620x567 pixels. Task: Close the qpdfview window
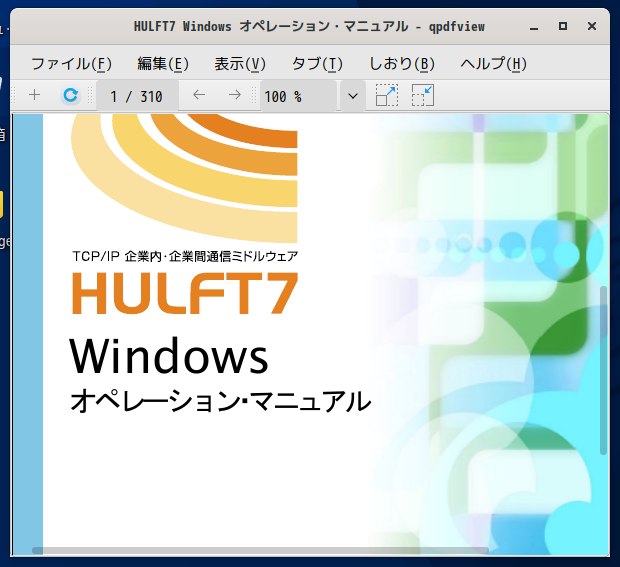tap(592, 26)
